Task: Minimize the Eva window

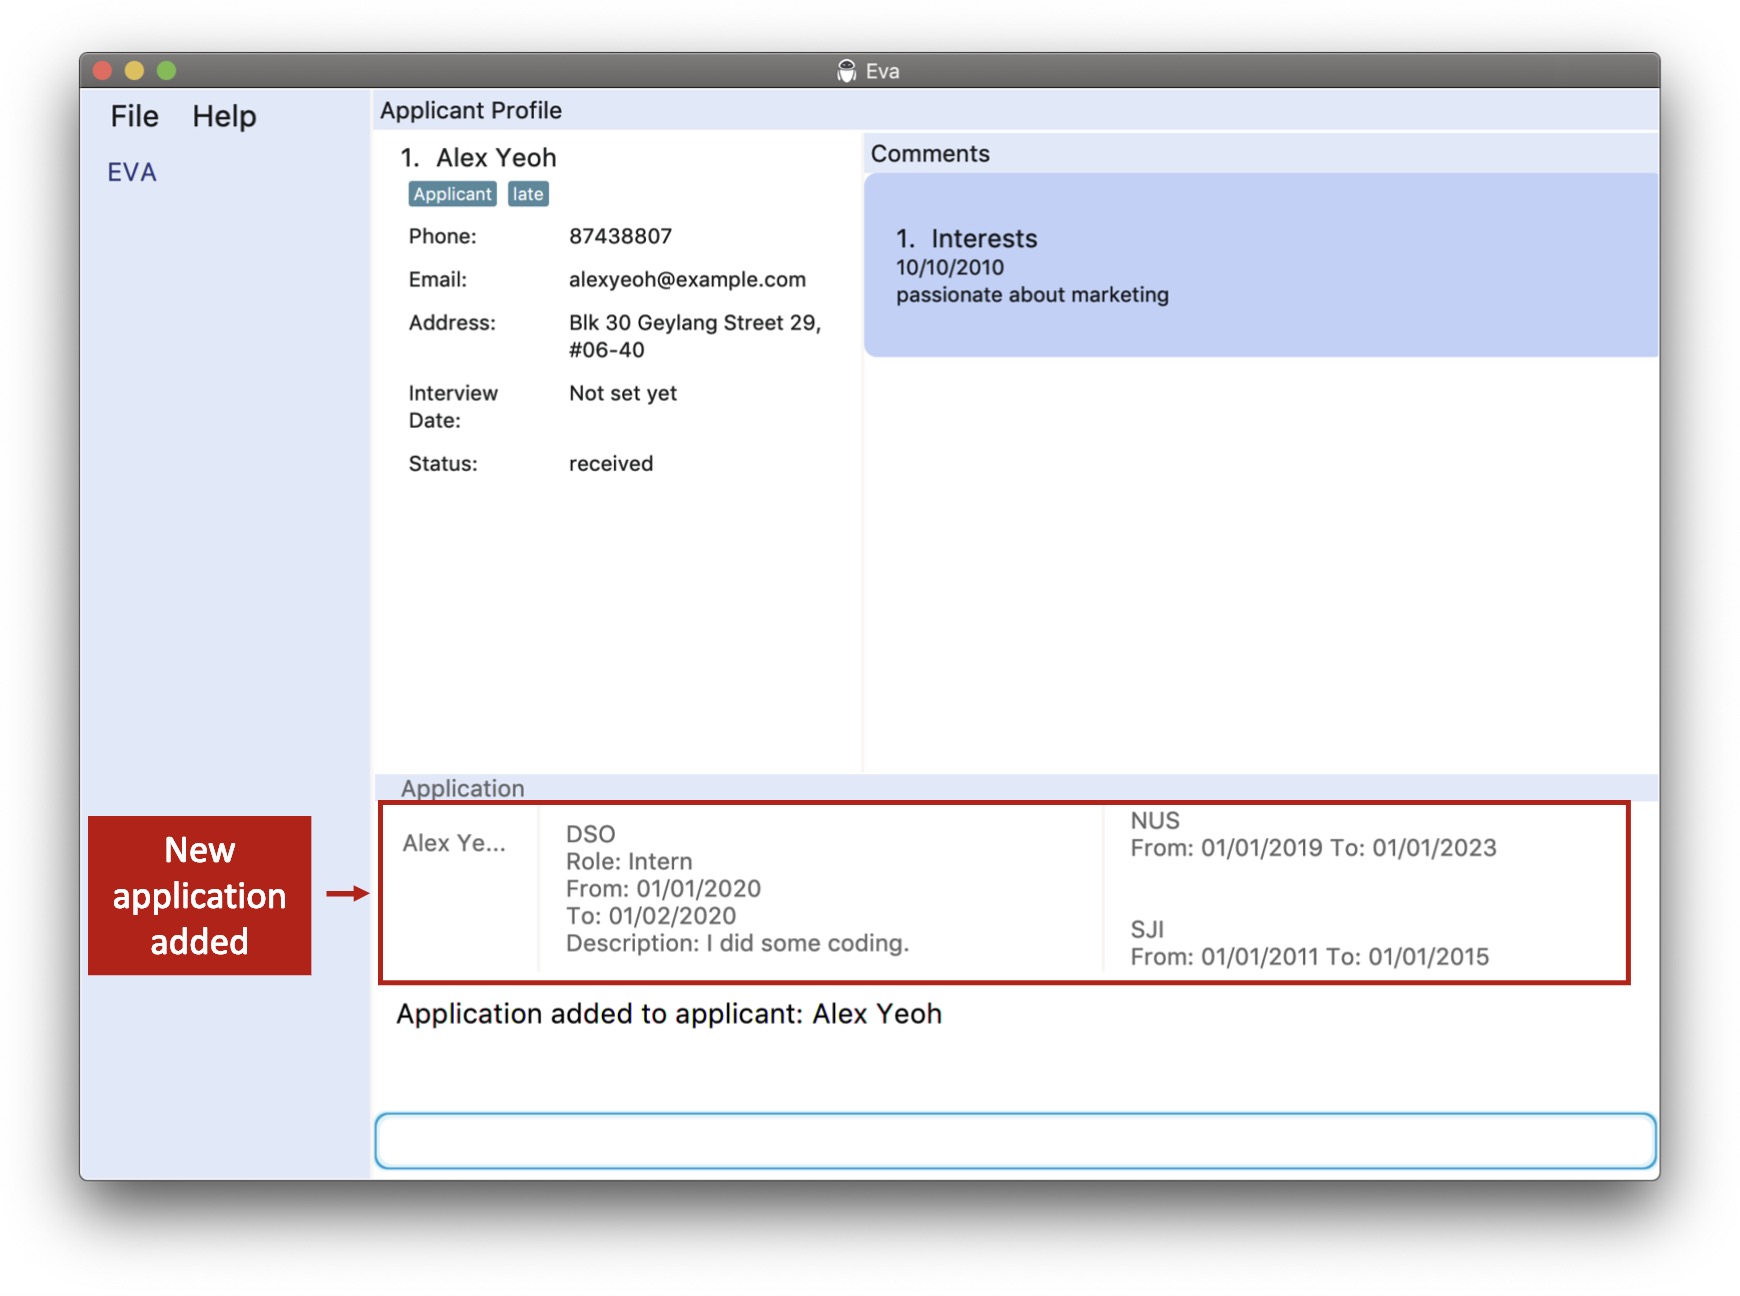Action: tap(134, 70)
